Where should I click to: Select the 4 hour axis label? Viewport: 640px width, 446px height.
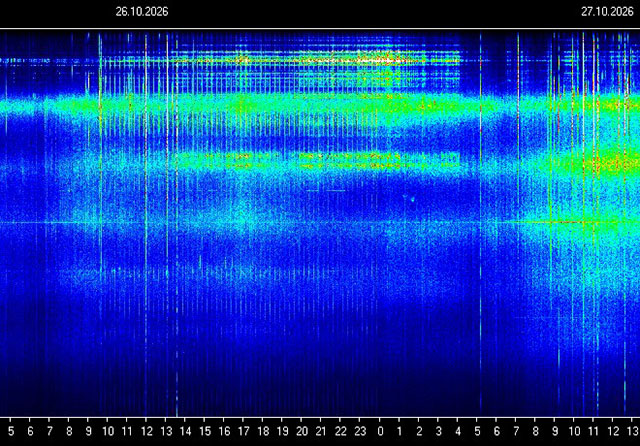[458, 431]
